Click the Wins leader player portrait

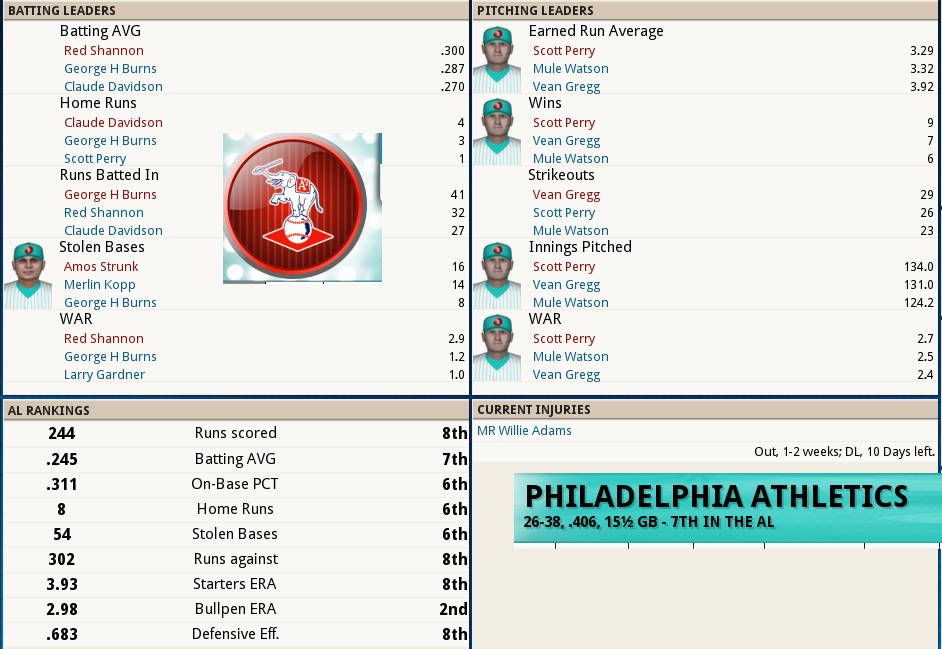497,131
